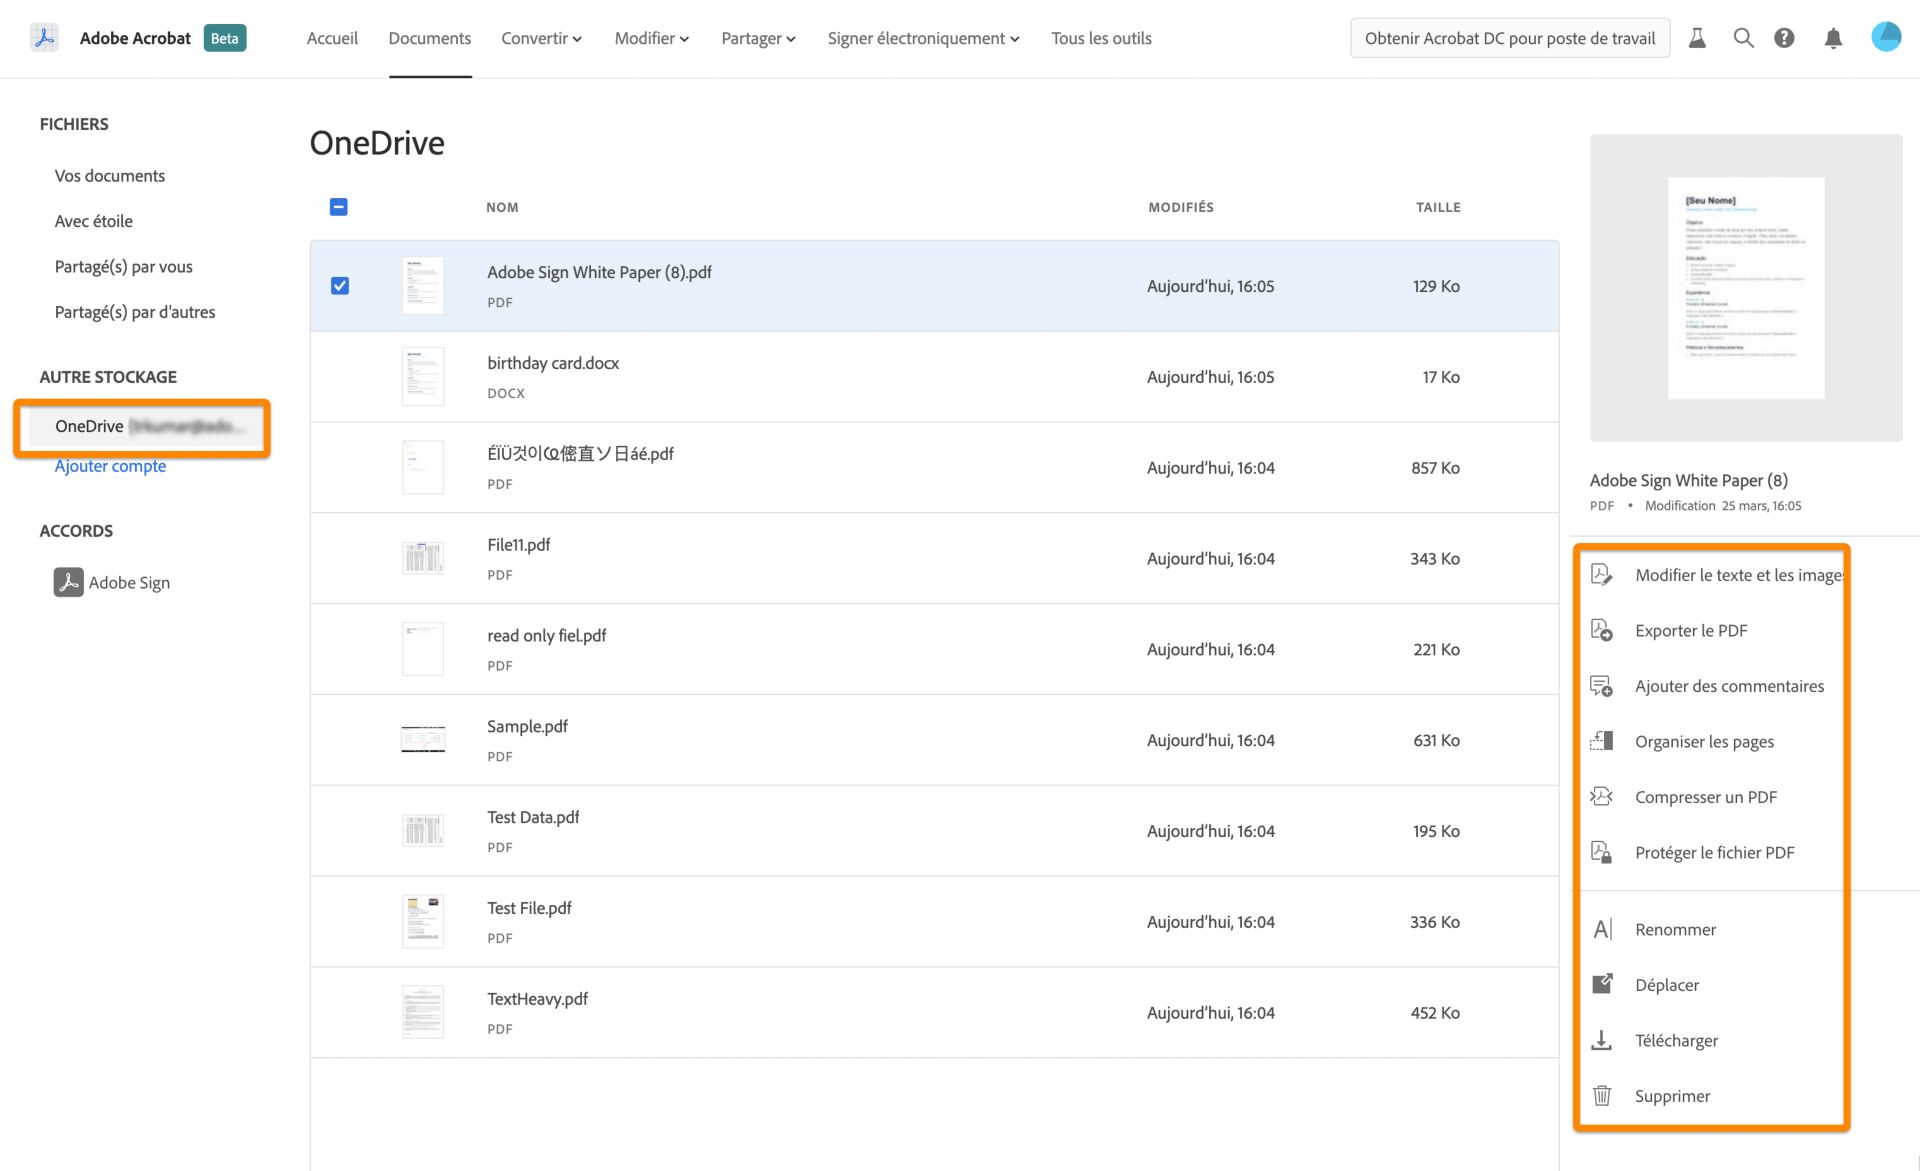Open the user profile avatar
Screen dimensions: 1920x1171
coord(1885,37)
